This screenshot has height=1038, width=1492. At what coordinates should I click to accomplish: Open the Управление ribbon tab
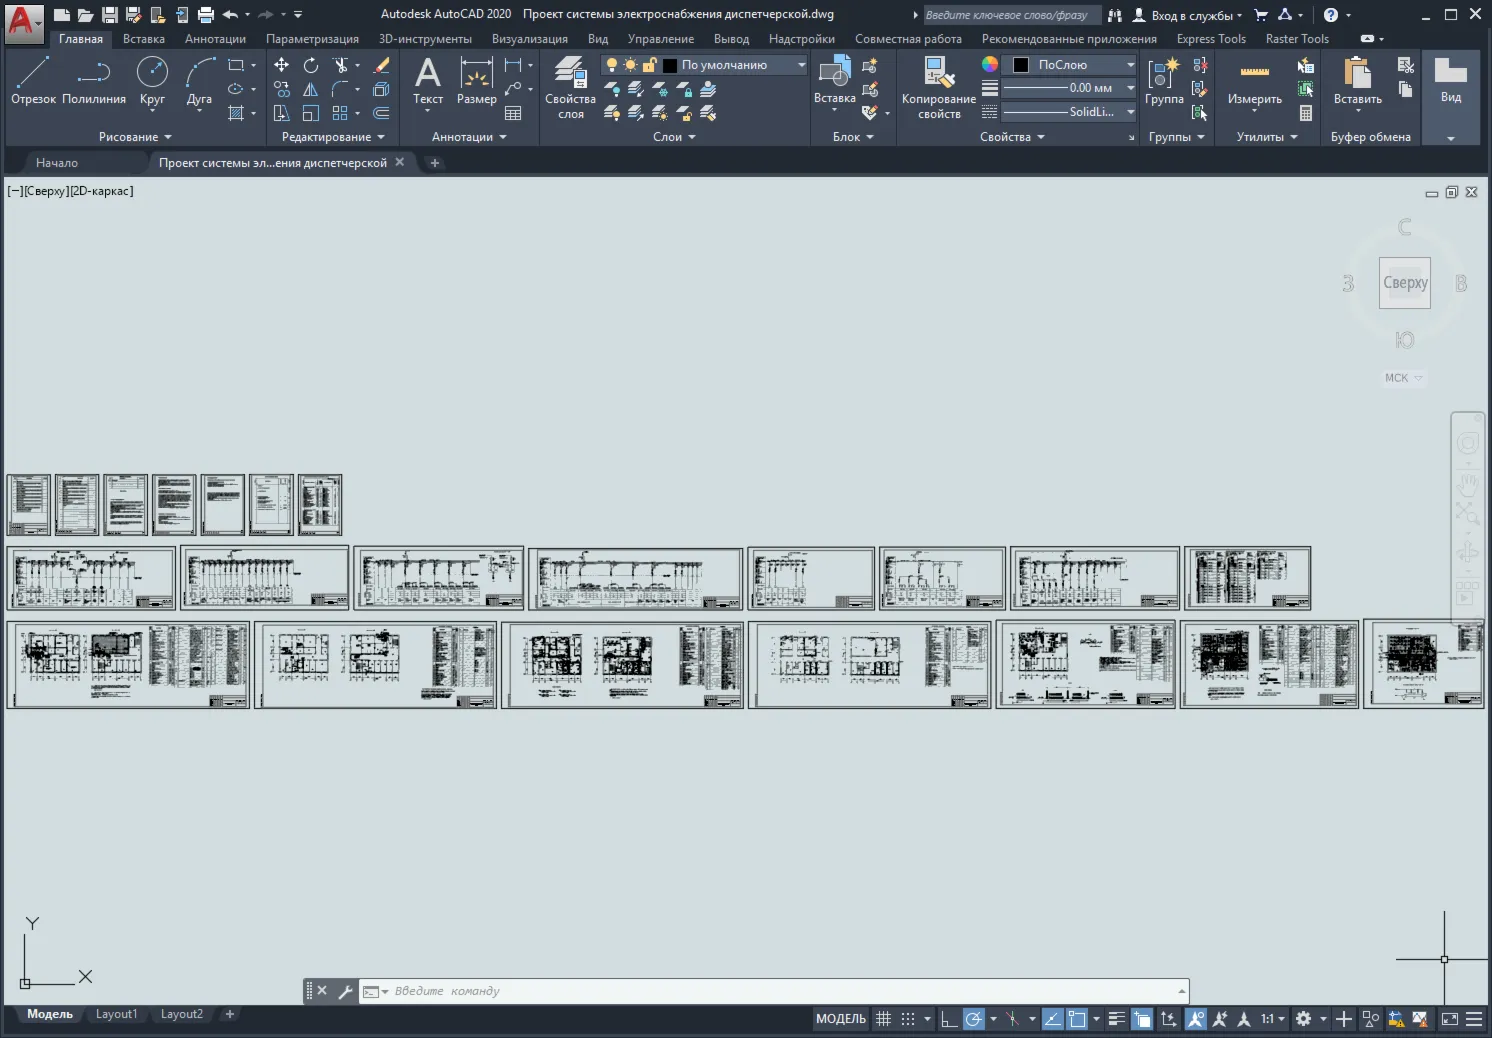pos(661,39)
